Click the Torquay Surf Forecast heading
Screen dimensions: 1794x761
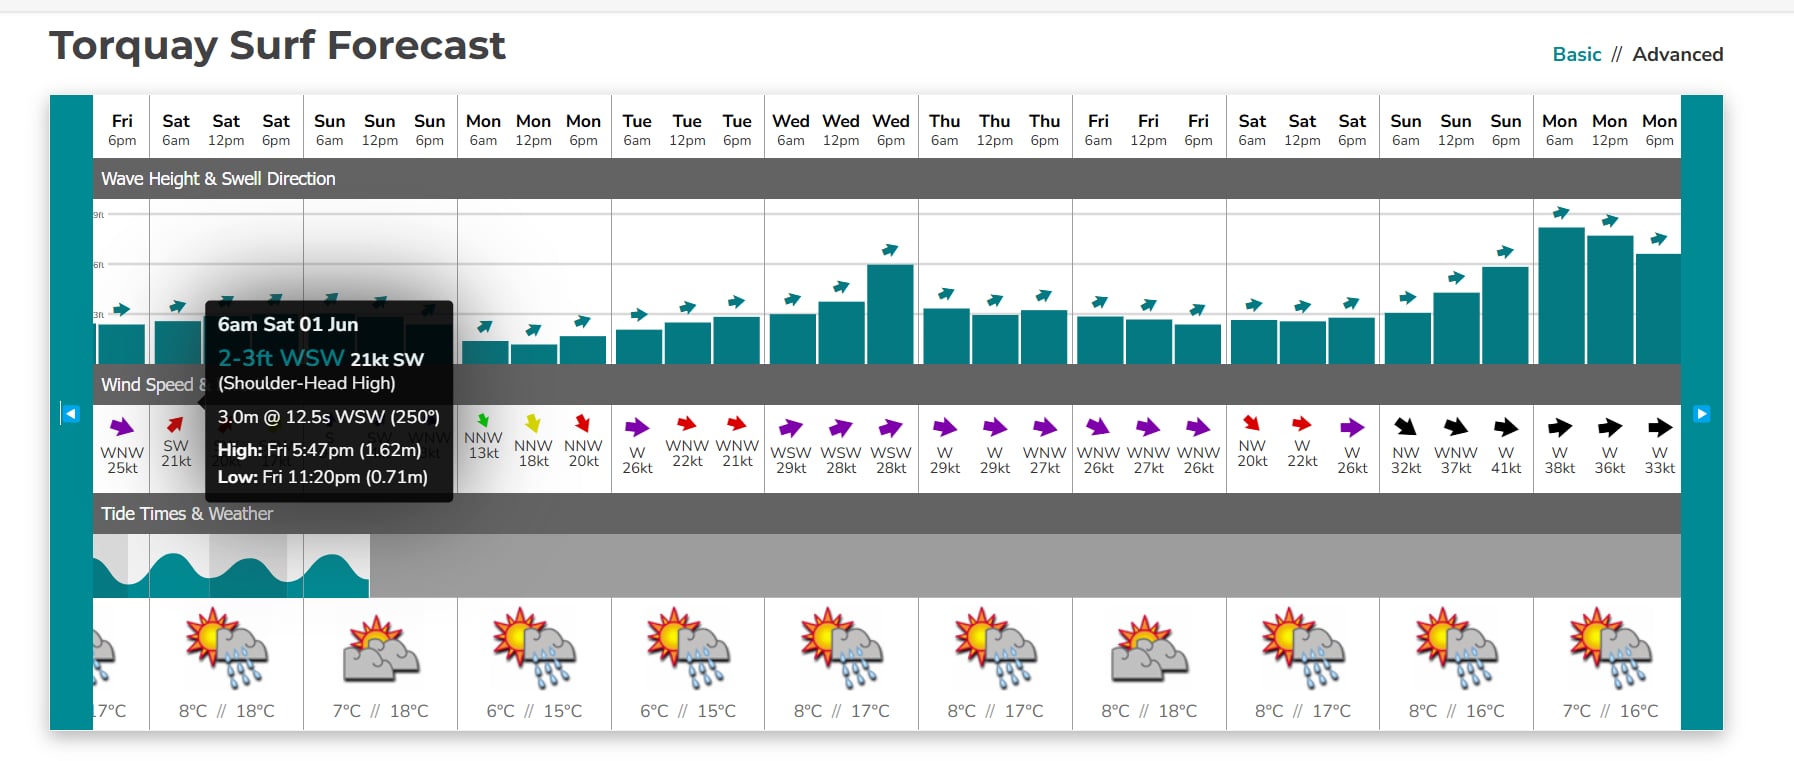click(277, 46)
